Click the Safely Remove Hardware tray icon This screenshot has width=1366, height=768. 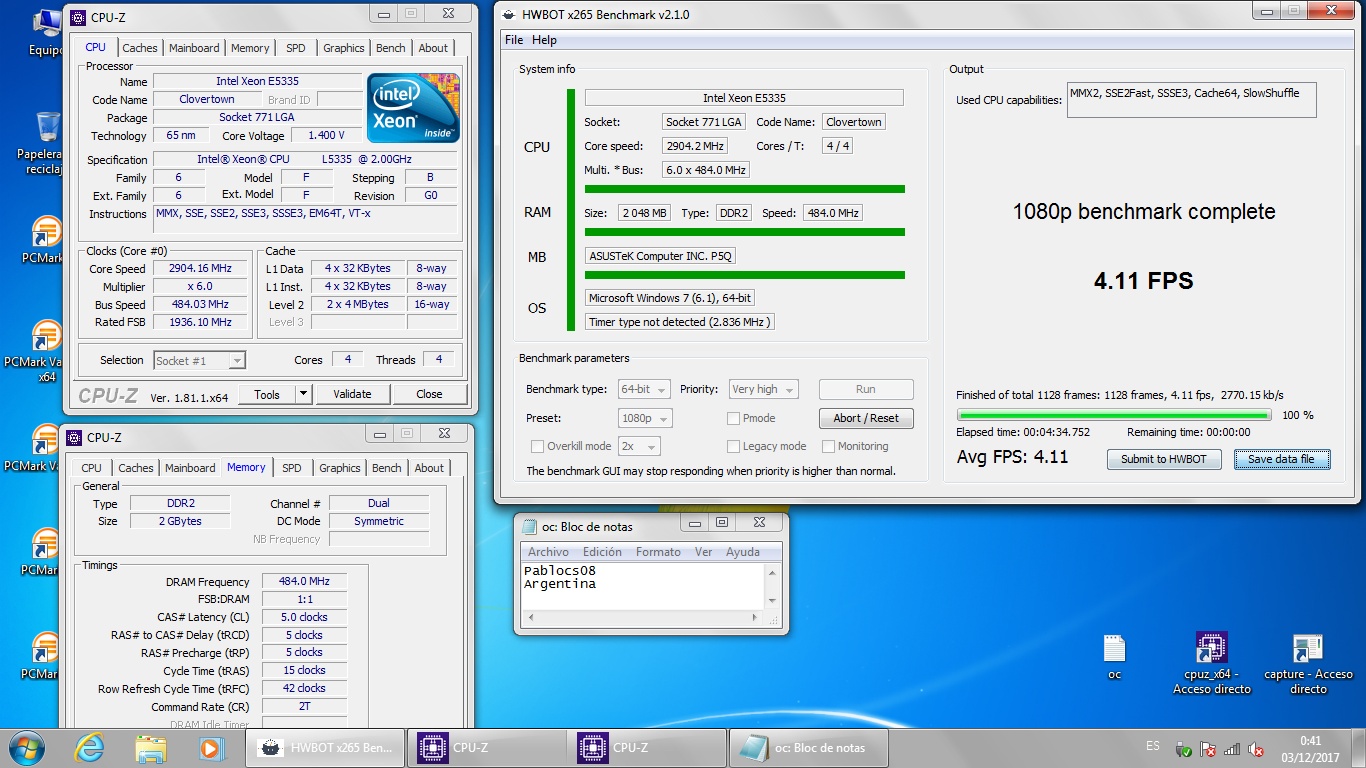pyautogui.click(x=1183, y=749)
